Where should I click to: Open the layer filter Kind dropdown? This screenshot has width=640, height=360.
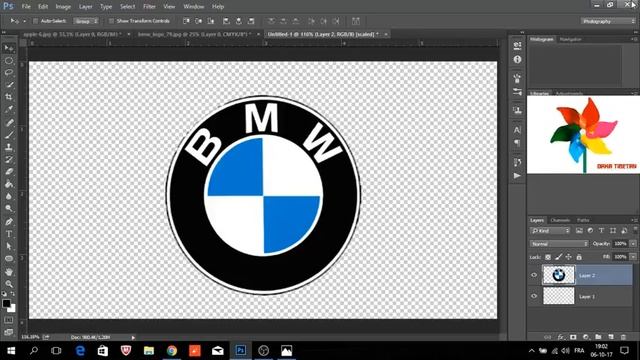point(550,231)
